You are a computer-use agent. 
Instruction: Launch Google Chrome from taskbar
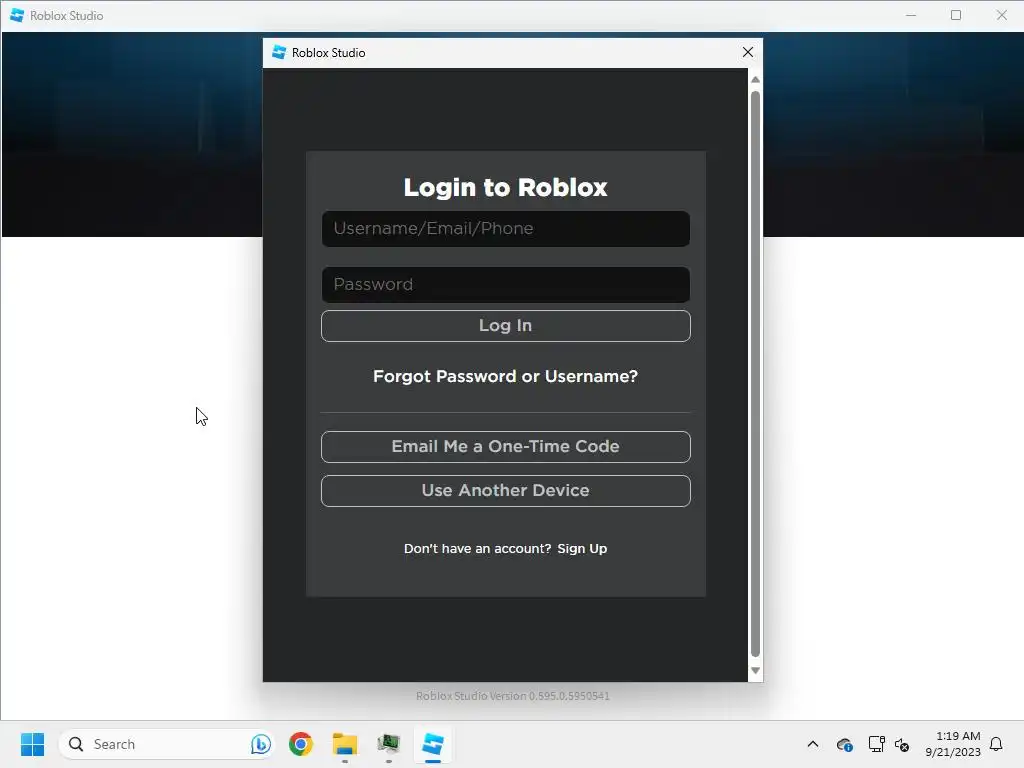(301, 744)
